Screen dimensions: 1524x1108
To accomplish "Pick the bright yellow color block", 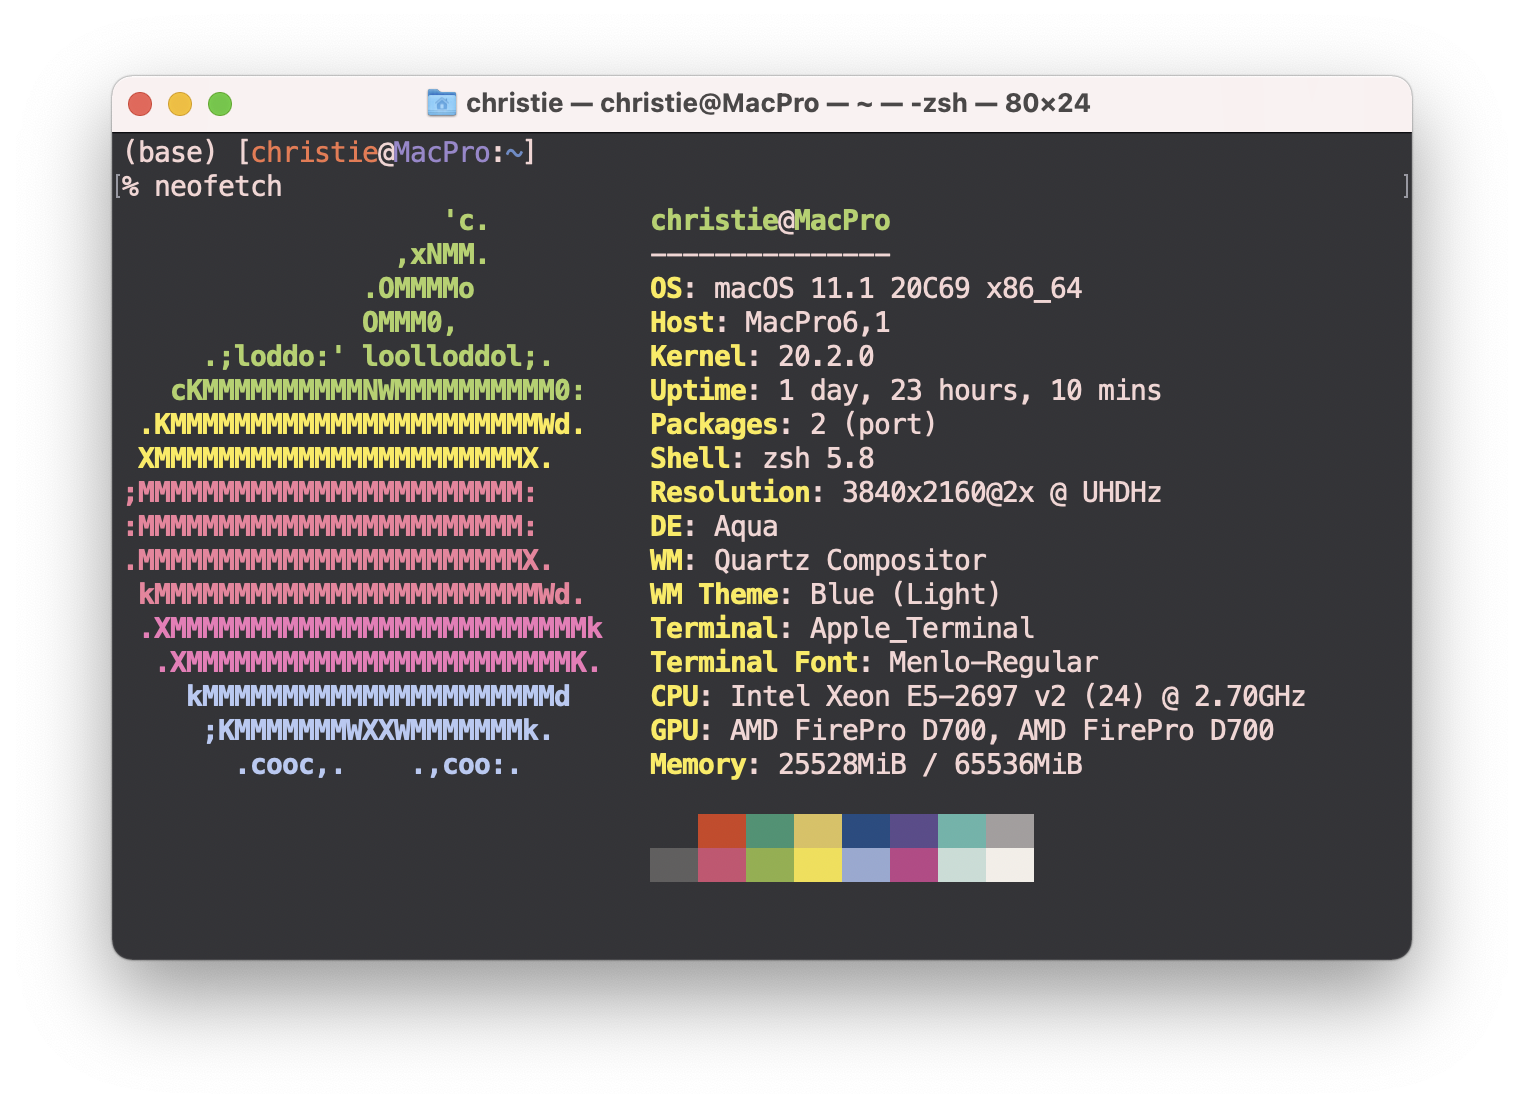I will [x=817, y=865].
